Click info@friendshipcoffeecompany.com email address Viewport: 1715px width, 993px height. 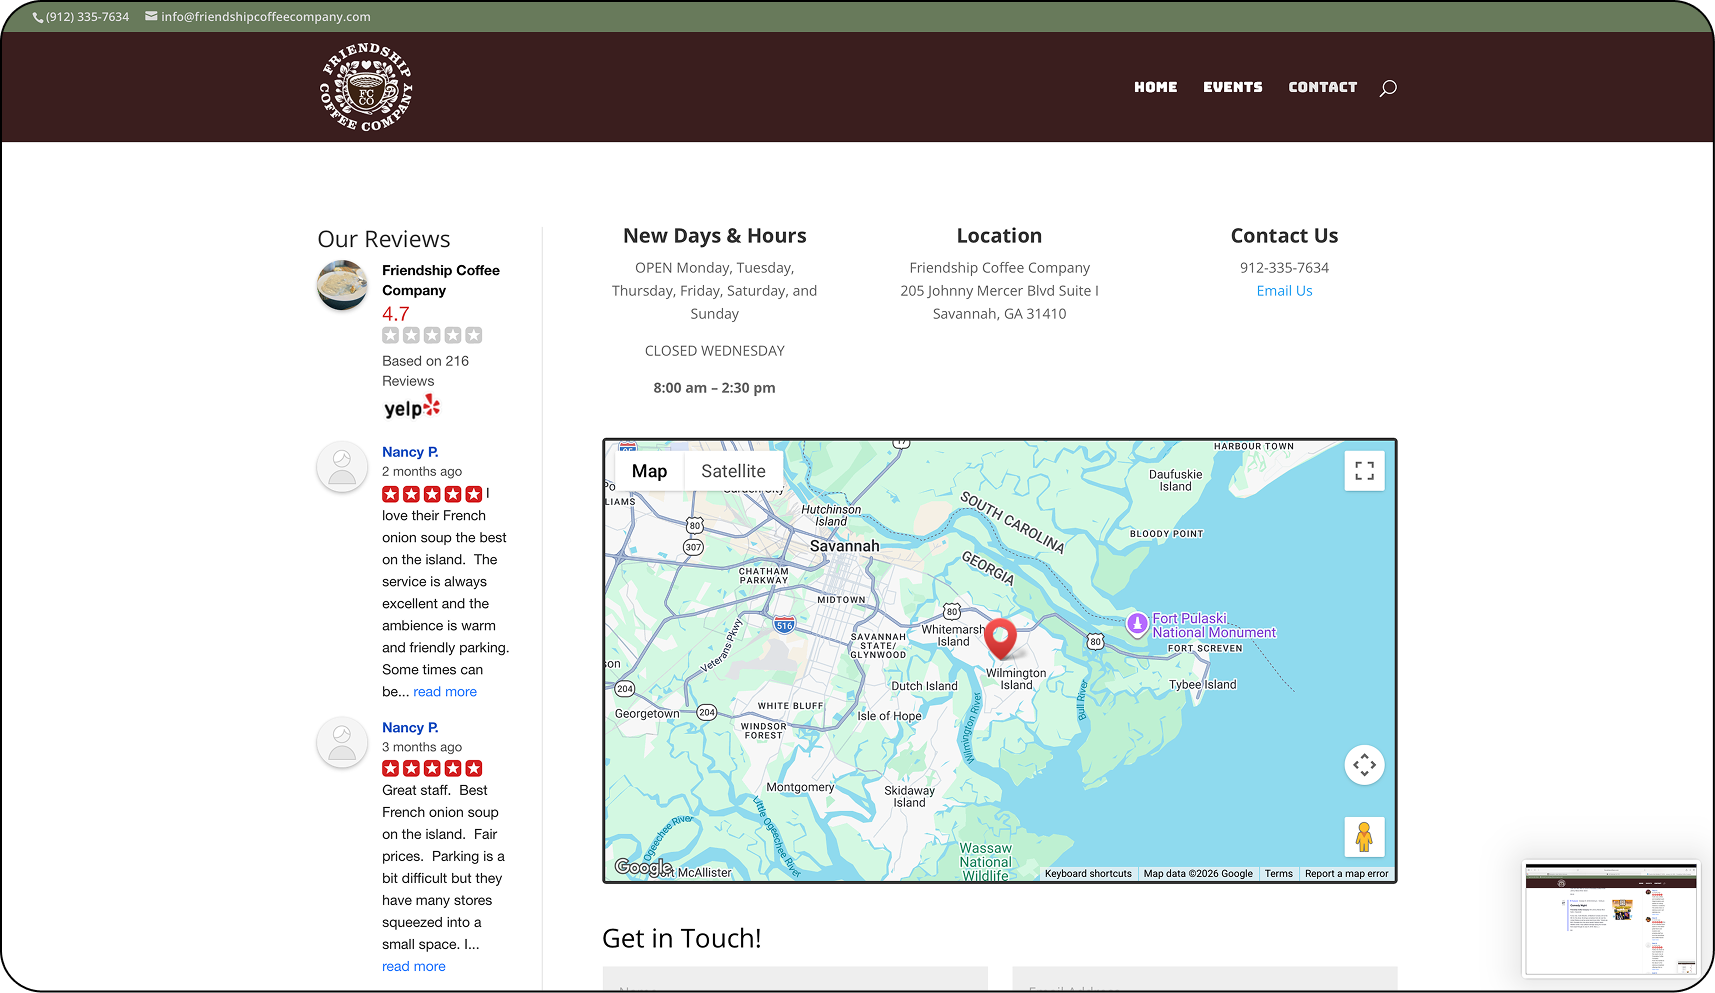pyautogui.click(x=266, y=17)
